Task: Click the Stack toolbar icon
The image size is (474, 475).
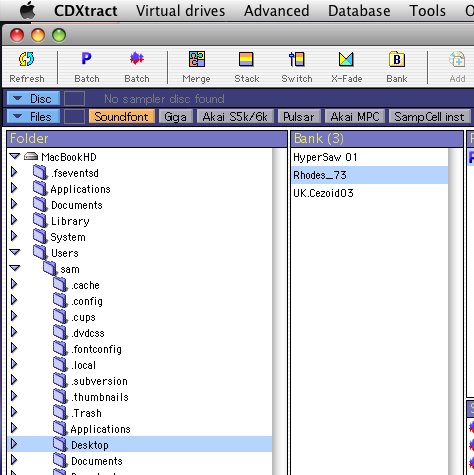Action: click(247, 60)
